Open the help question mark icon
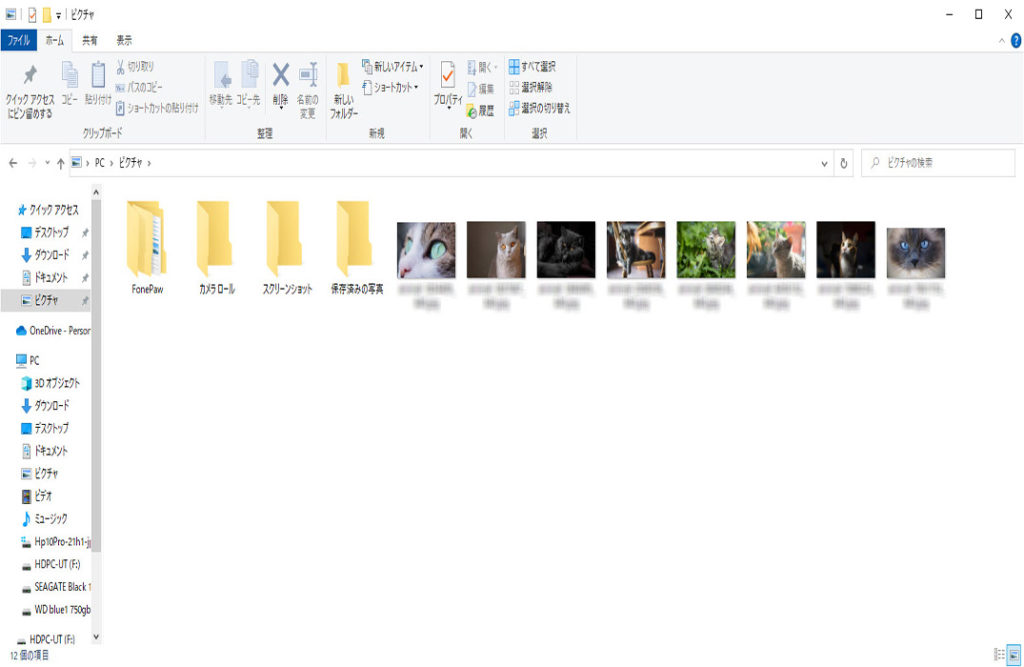The height and width of the screenshot is (667, 1024). 1015,40
